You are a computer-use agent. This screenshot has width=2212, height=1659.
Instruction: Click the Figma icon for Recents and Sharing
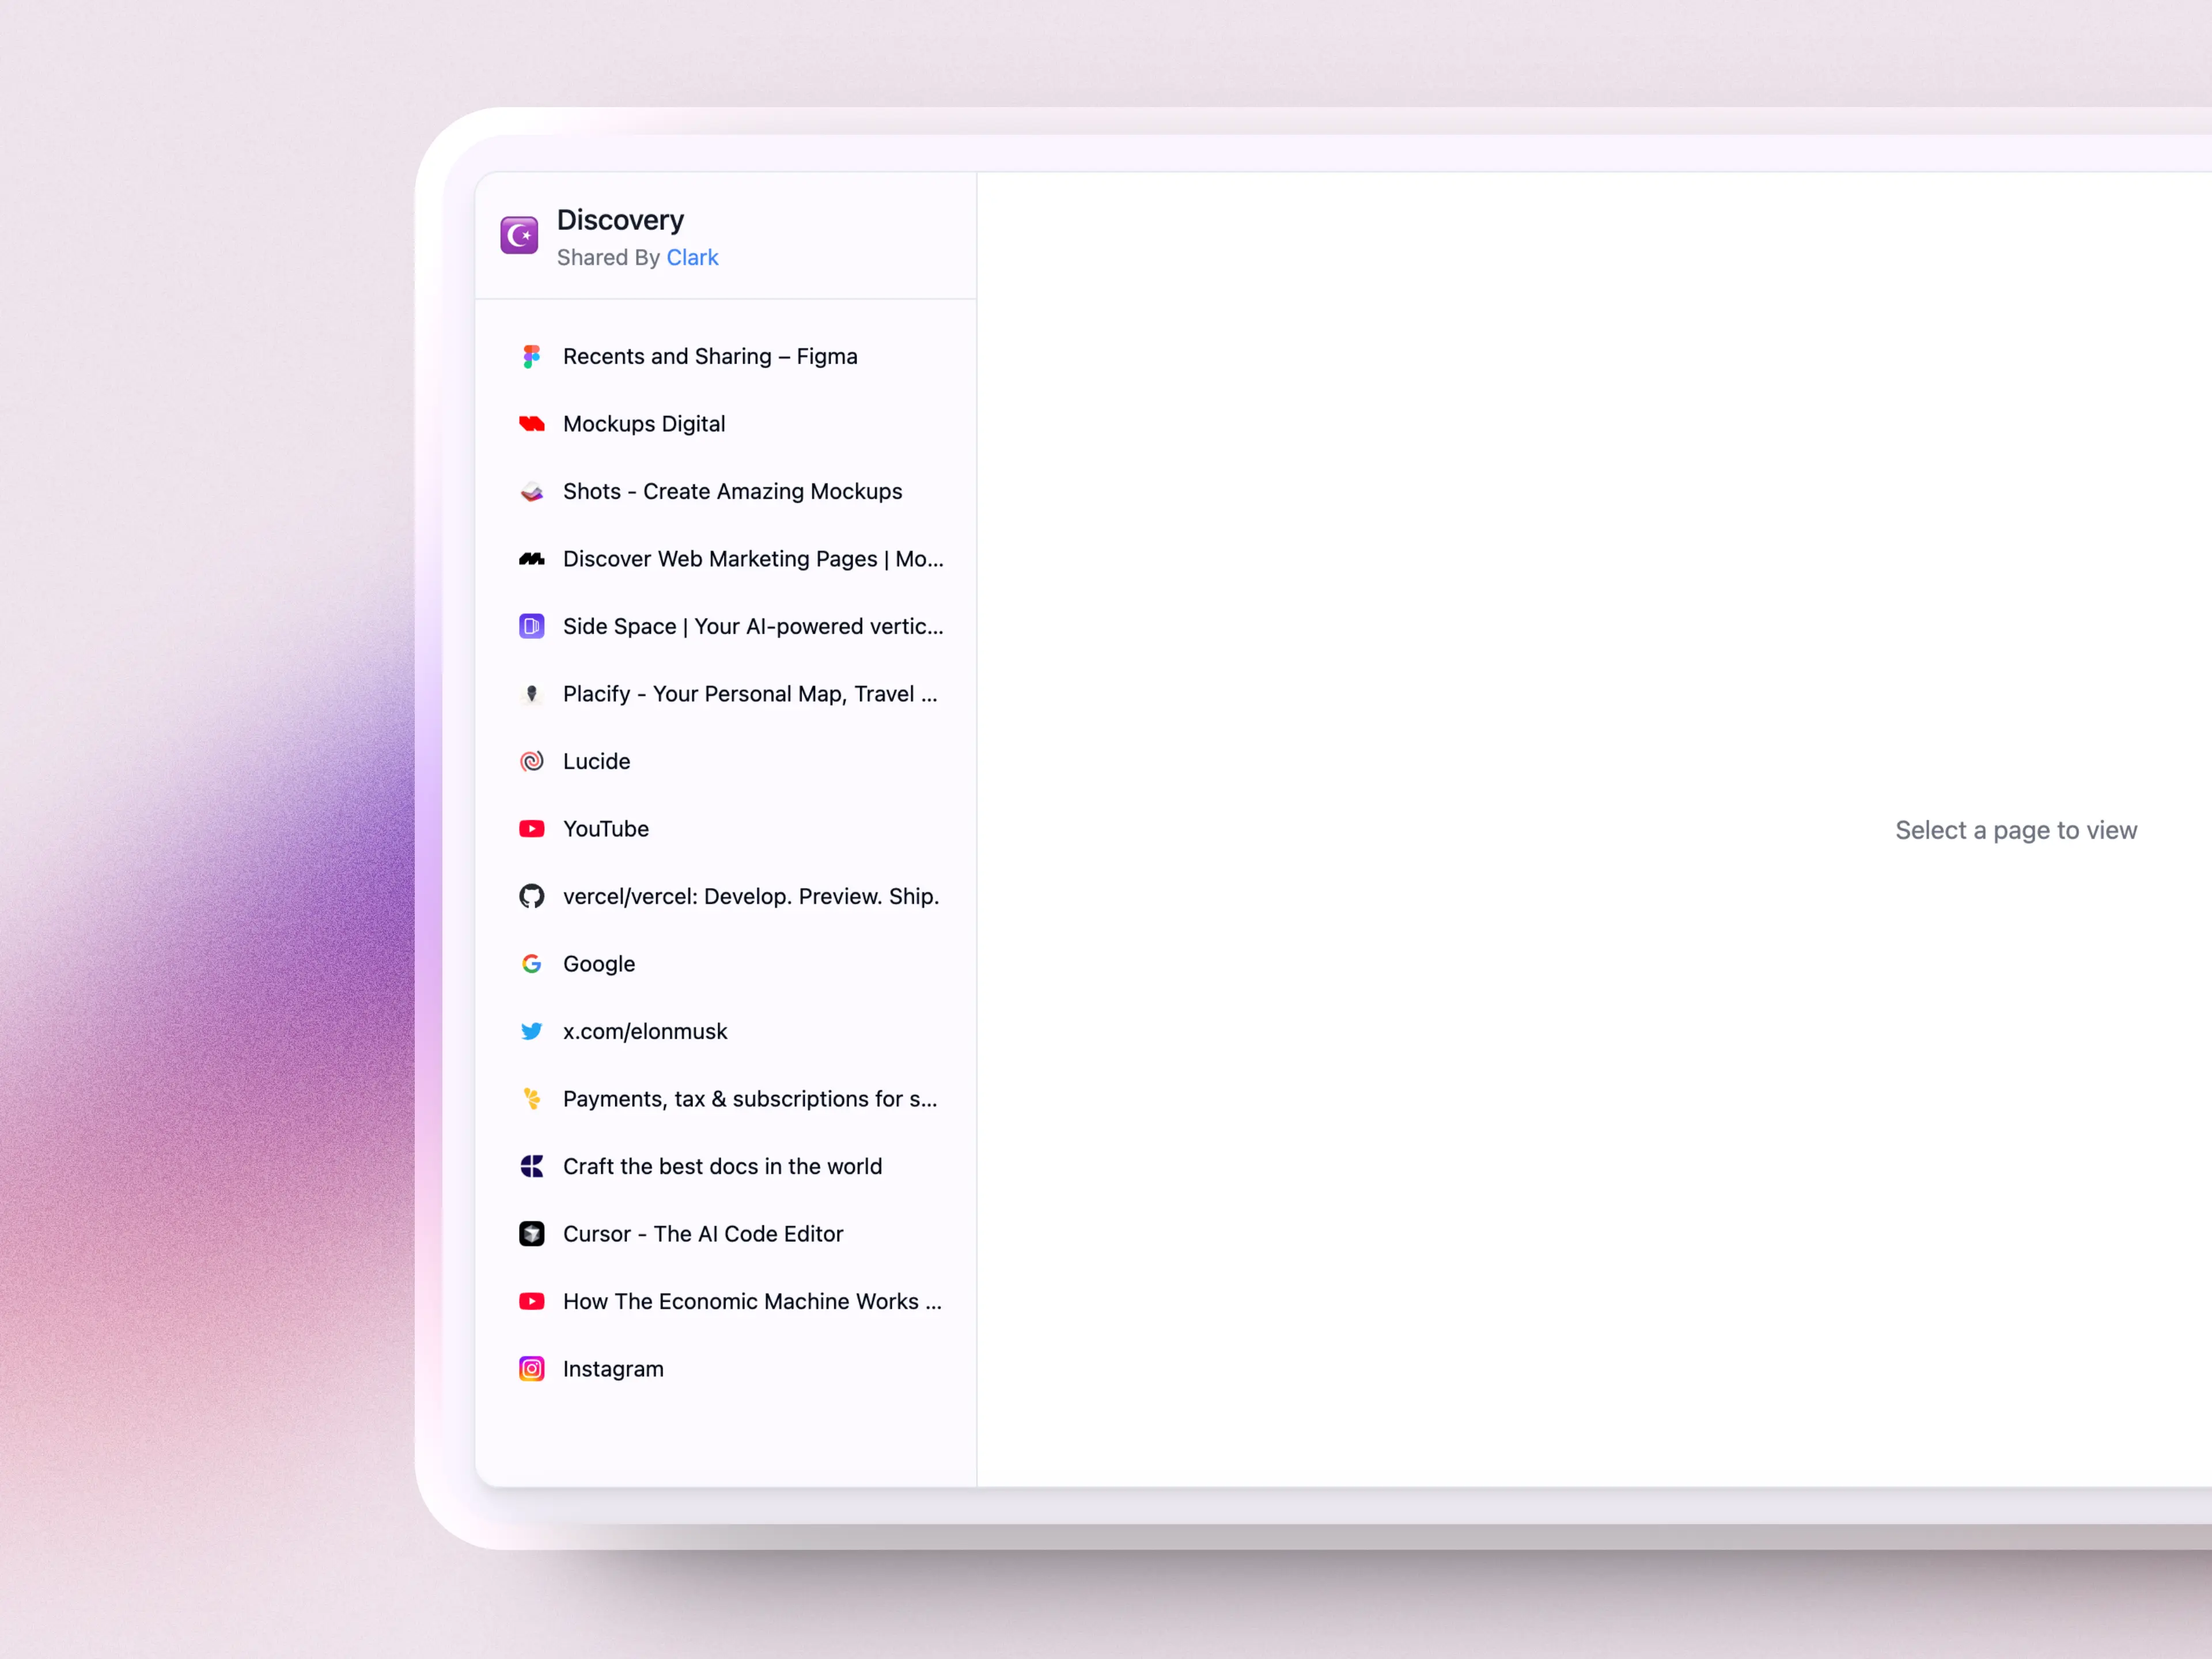pyautogui.click(x=529, y=355)
